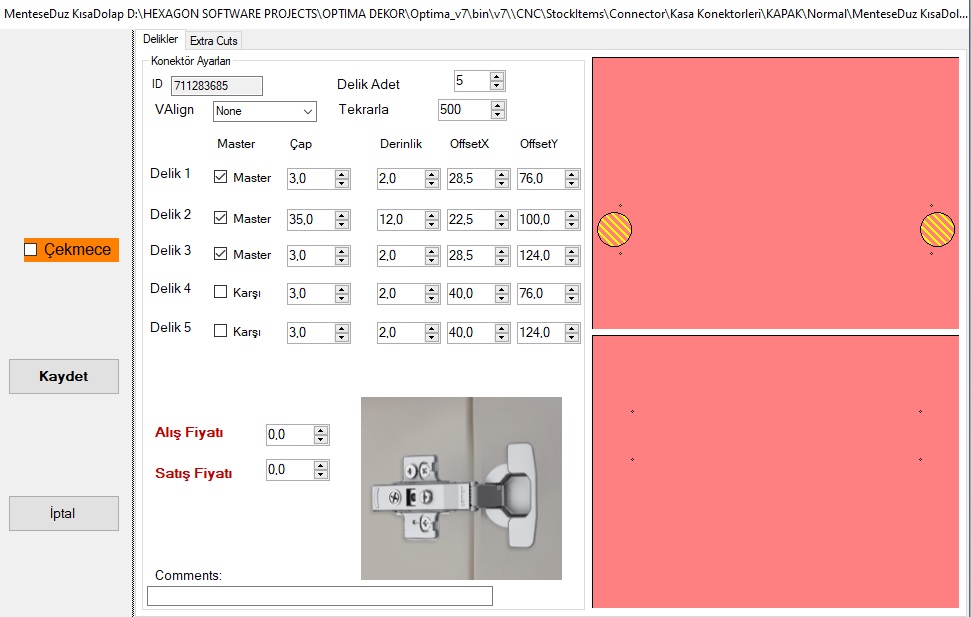Increase Delik 1 Çap spinner value
971x617 pixels.
tap(342, 174)
